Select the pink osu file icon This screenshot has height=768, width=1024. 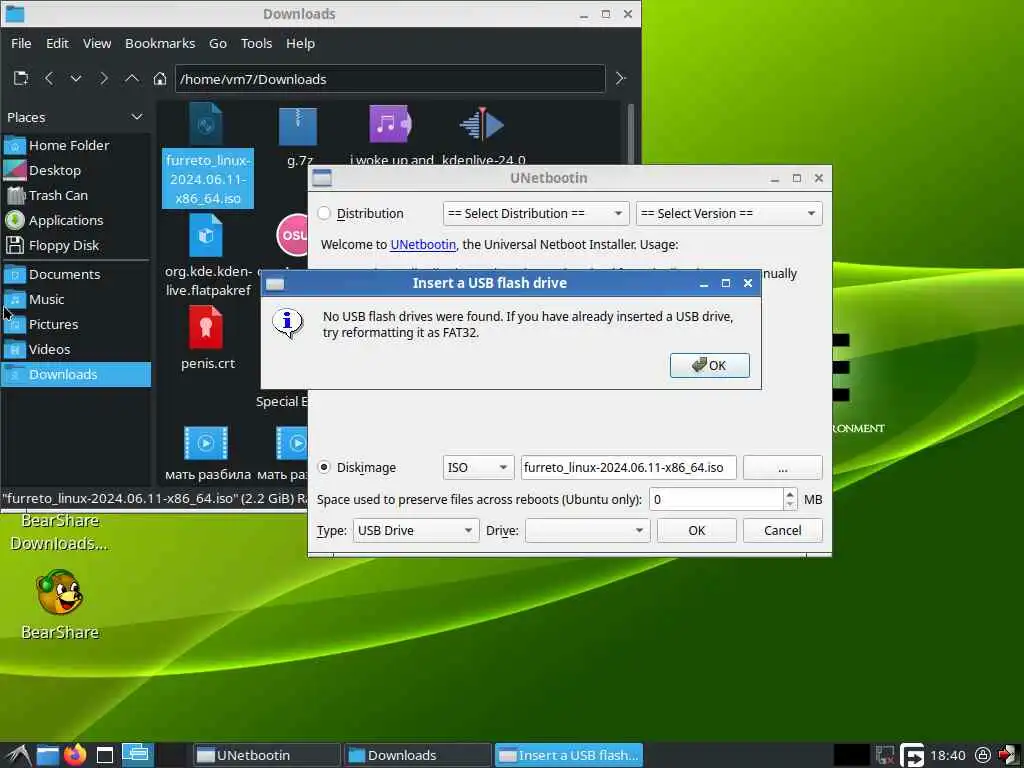[x=293, y=234]
